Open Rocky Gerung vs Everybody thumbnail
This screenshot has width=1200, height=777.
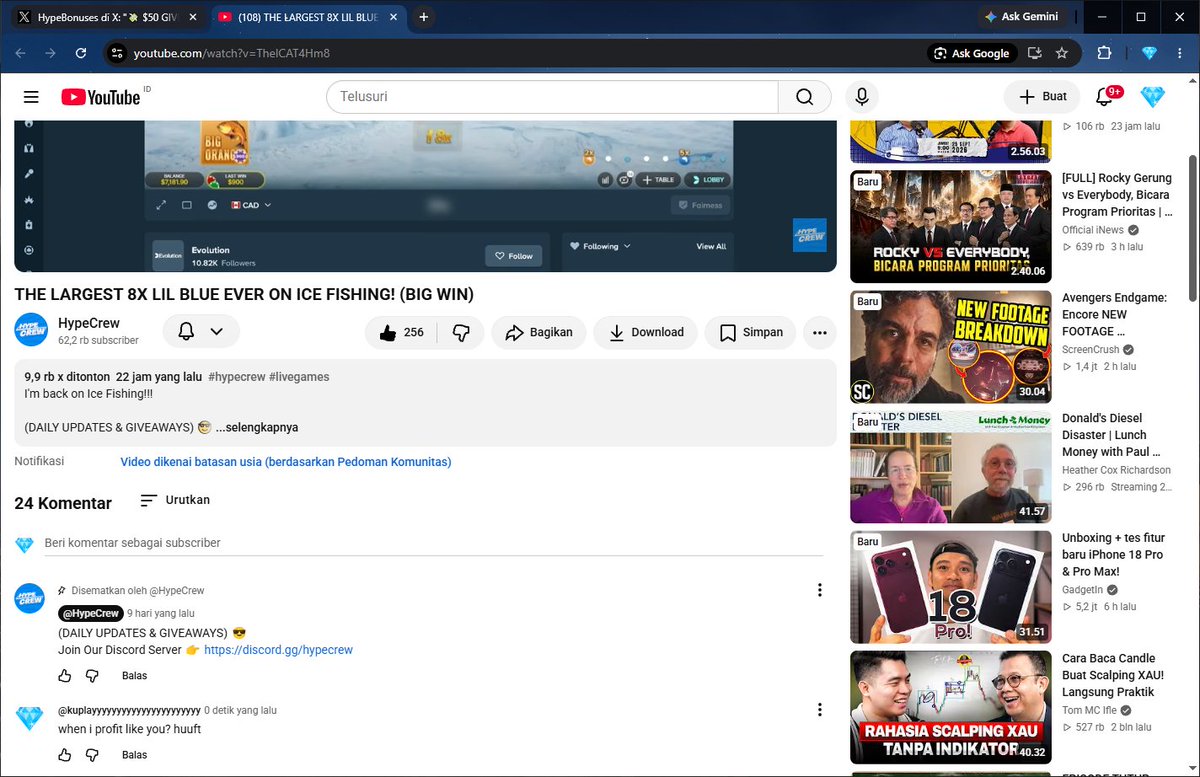(951, 226)
